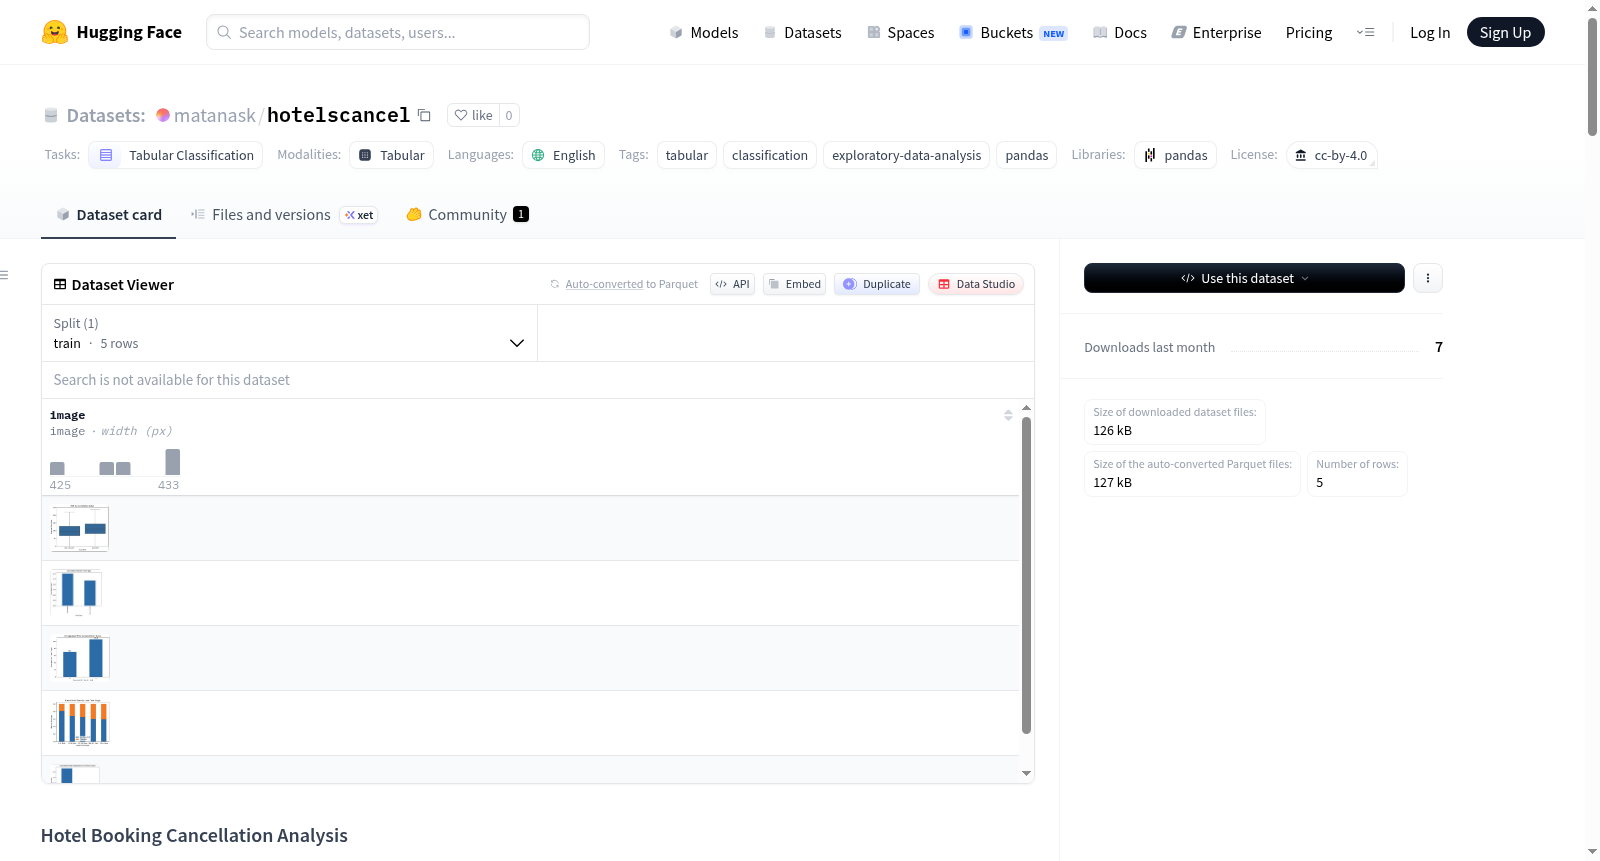Go to Models in the top navigation
Image resolution: width=1600 pixels, height=861 pixels.
[x=704, y=32]
